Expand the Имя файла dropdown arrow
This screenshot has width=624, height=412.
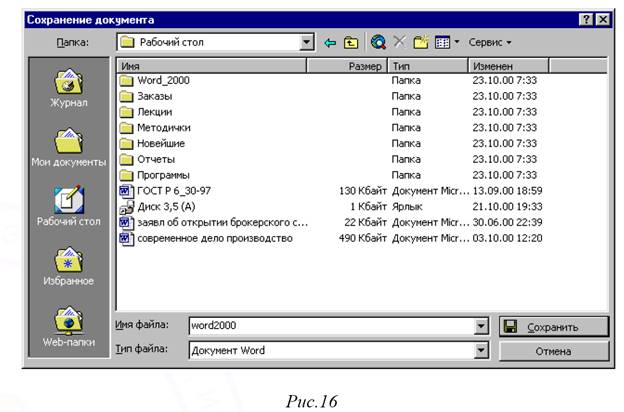coord(481,326)
